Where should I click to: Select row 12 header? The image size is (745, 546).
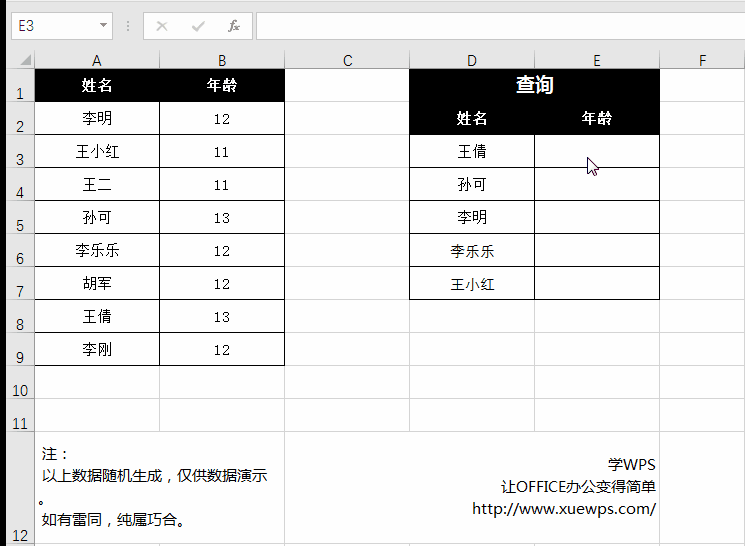[x=20, y=488]
